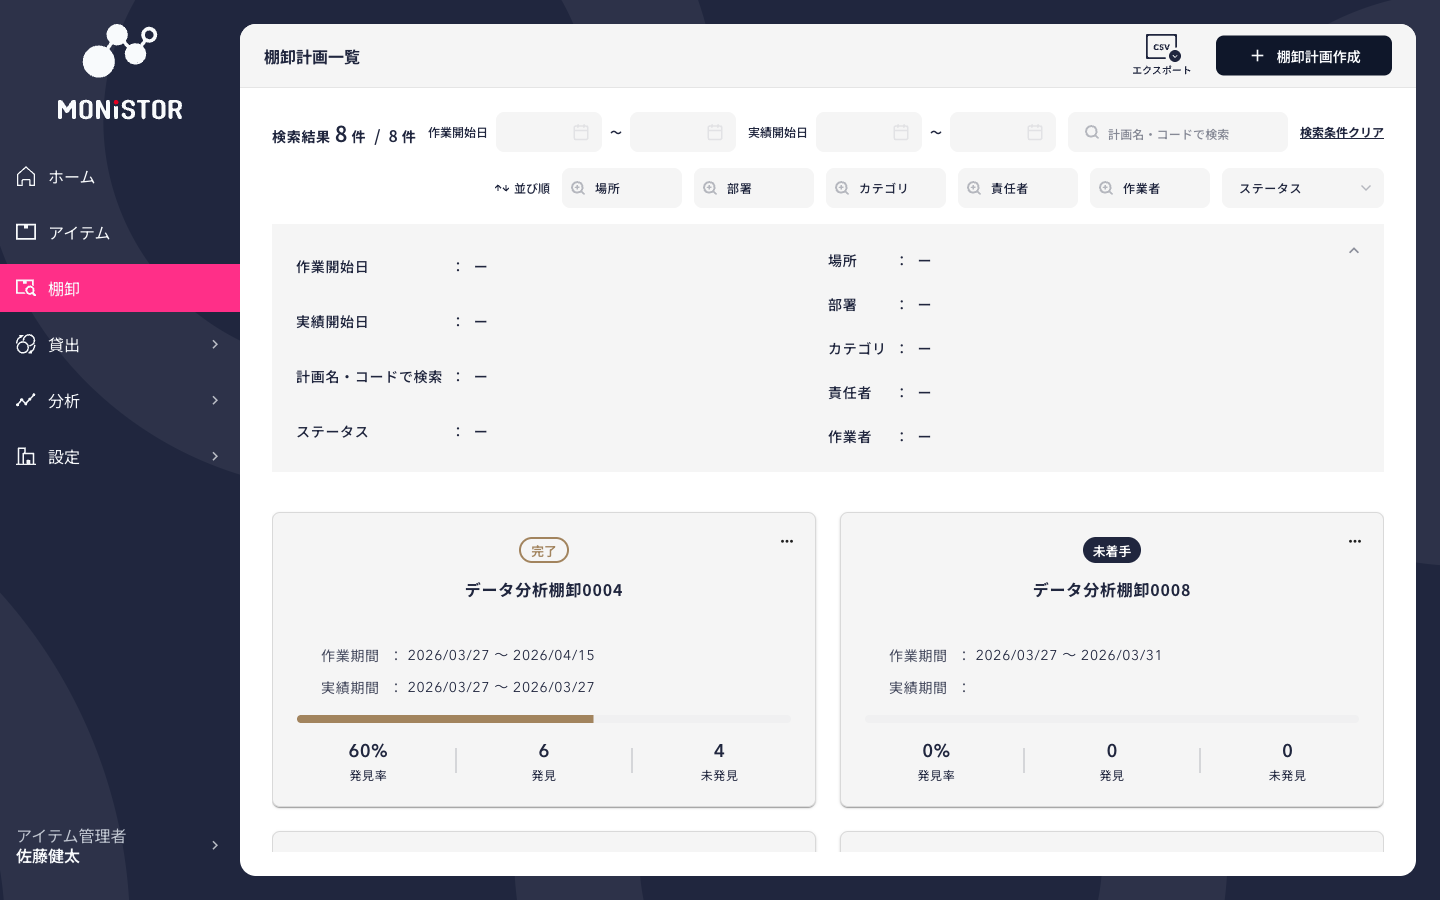Click the MONISTOR logo
The width and height of the screenshot is (1440, 900).
[120, 70]
